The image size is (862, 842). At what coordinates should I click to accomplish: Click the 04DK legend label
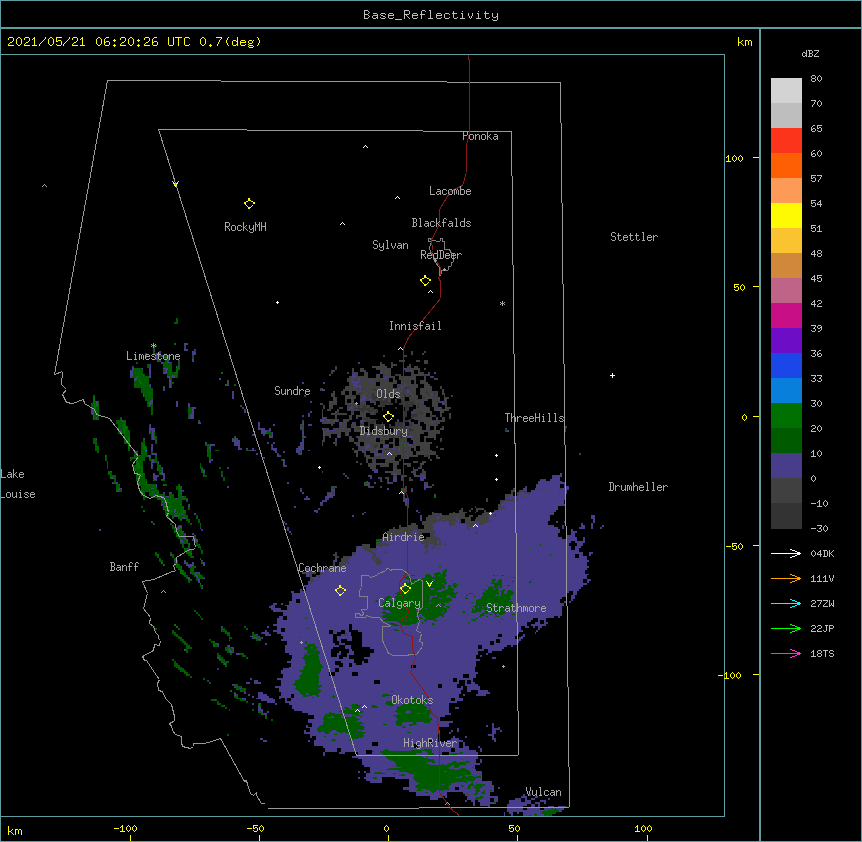[822, 553]
